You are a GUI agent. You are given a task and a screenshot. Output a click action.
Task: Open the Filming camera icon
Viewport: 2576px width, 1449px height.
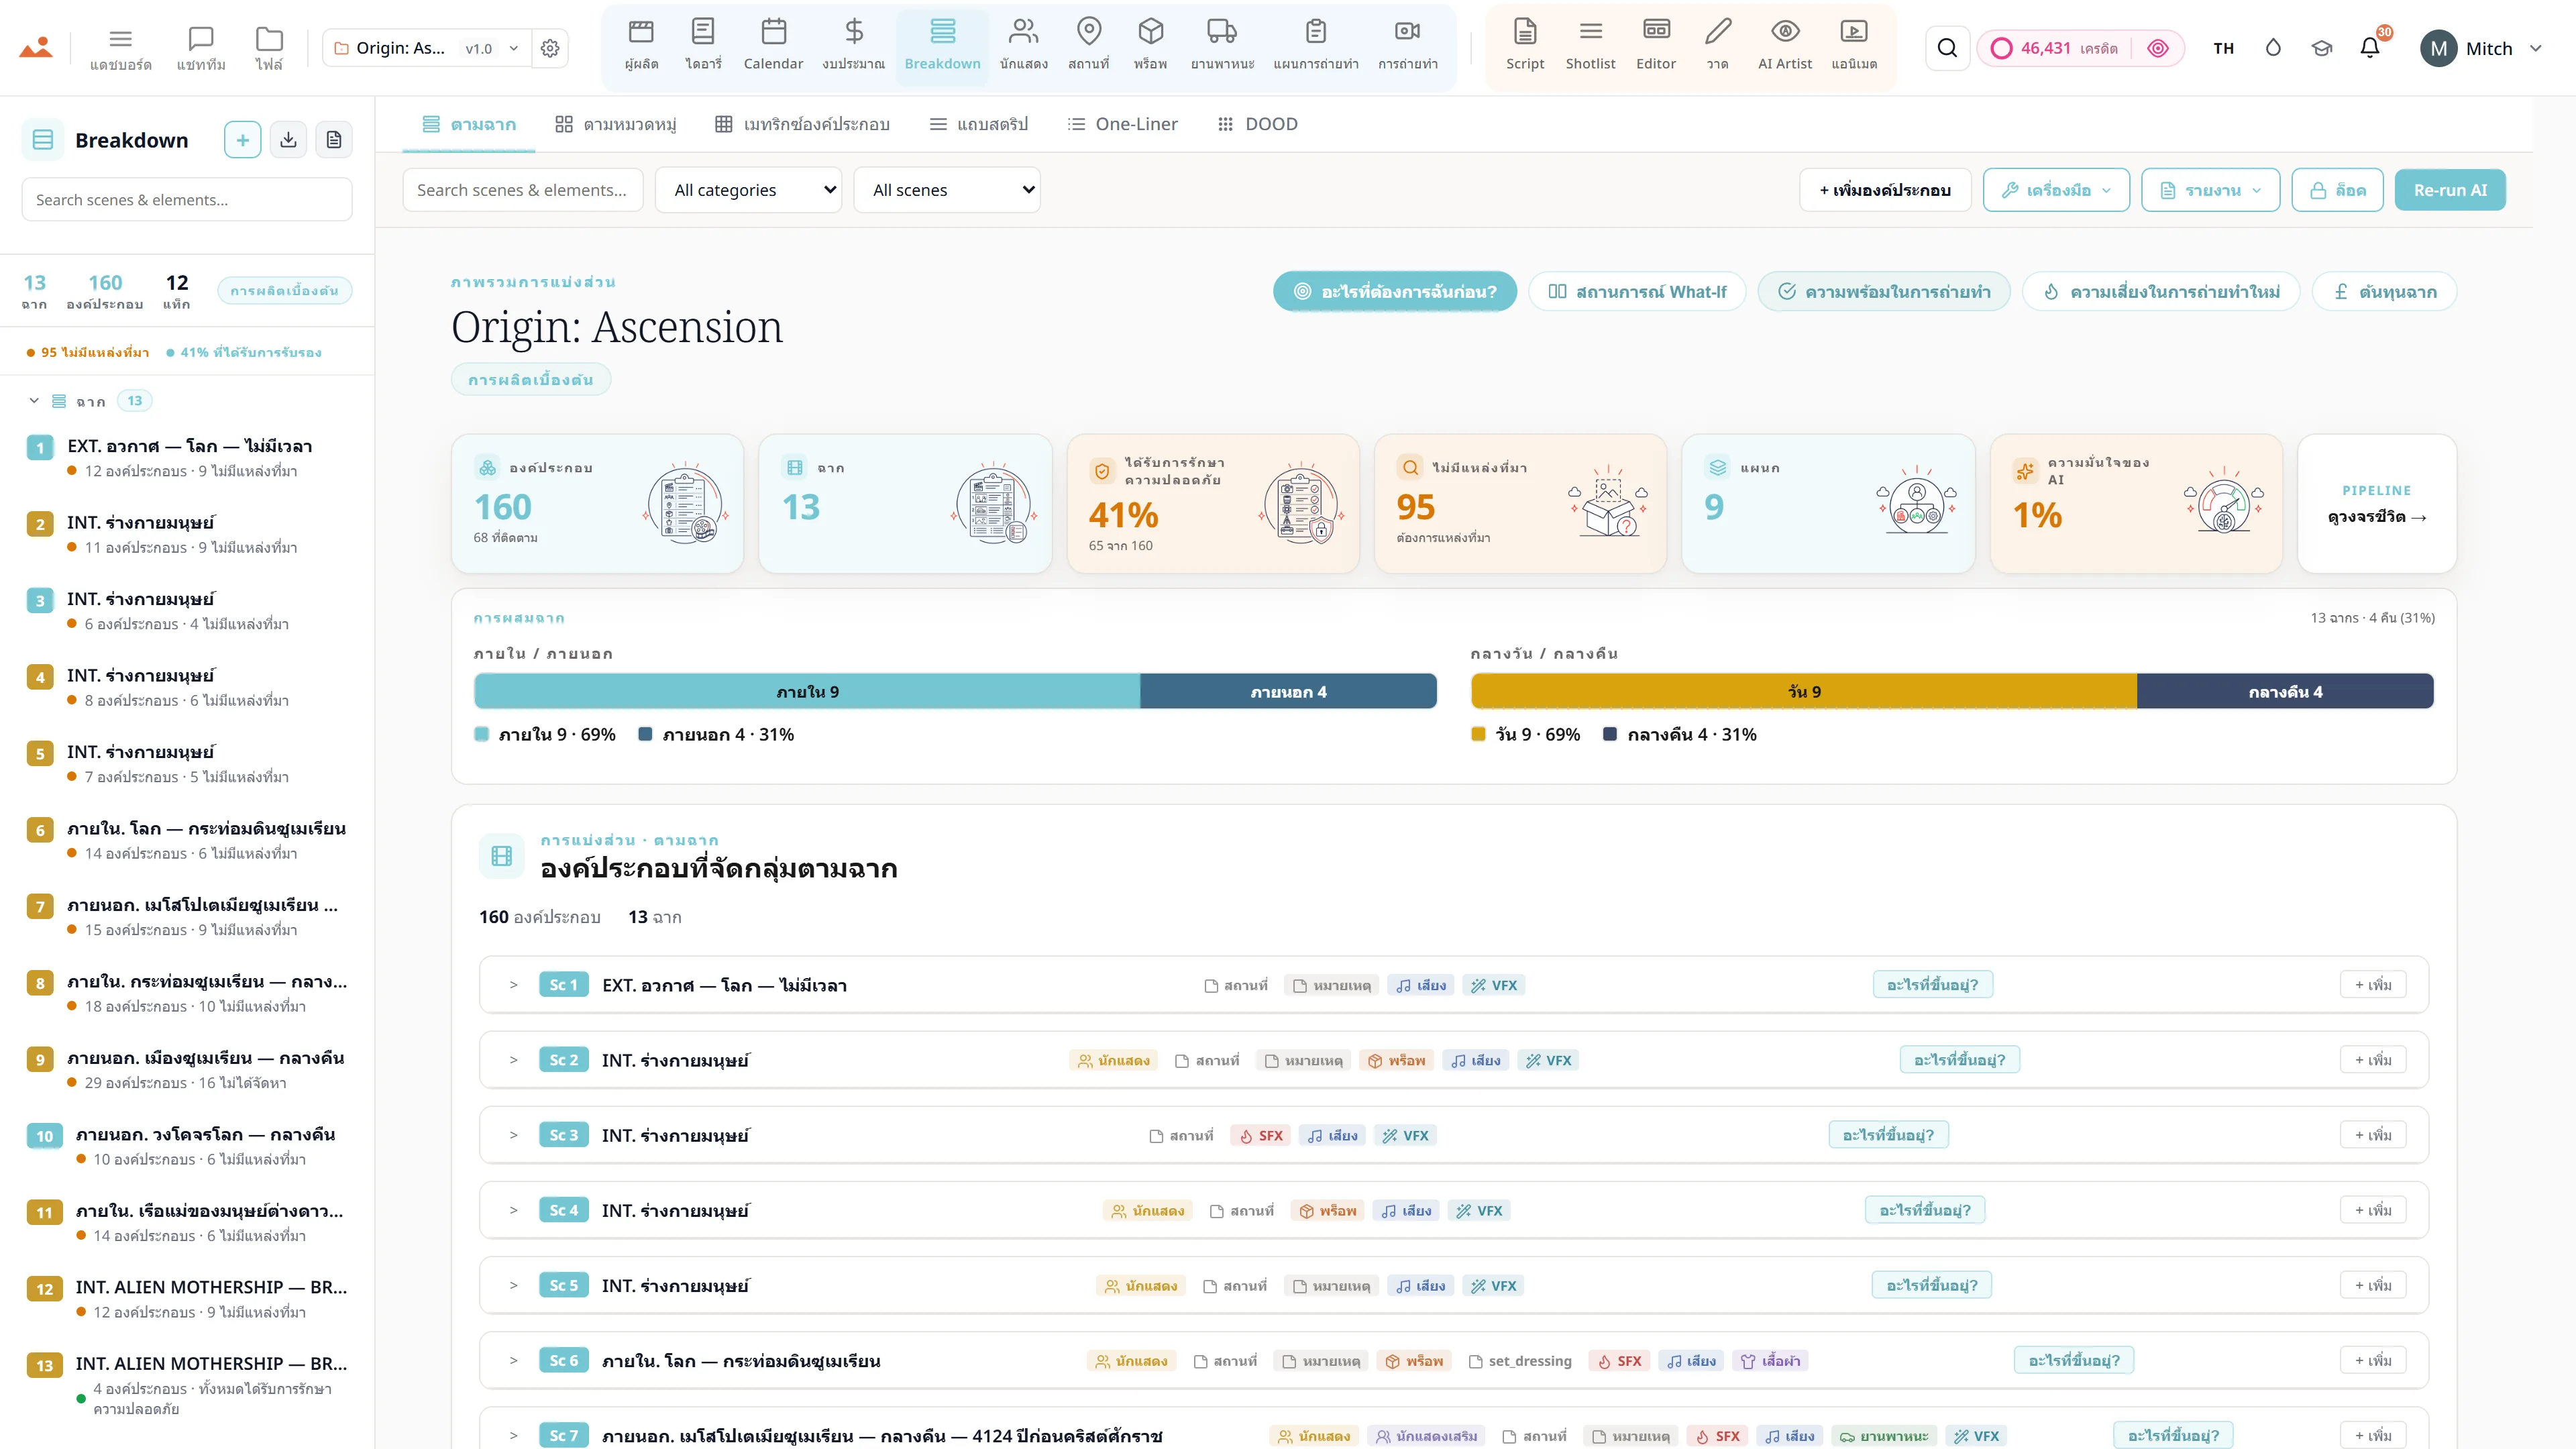pos(1407,45)
